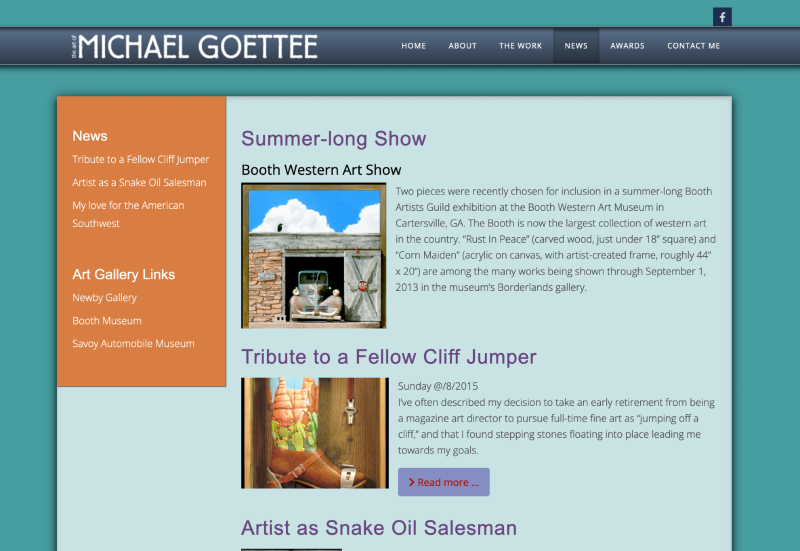Click the Facebook icon in the header

click(722, 17)
